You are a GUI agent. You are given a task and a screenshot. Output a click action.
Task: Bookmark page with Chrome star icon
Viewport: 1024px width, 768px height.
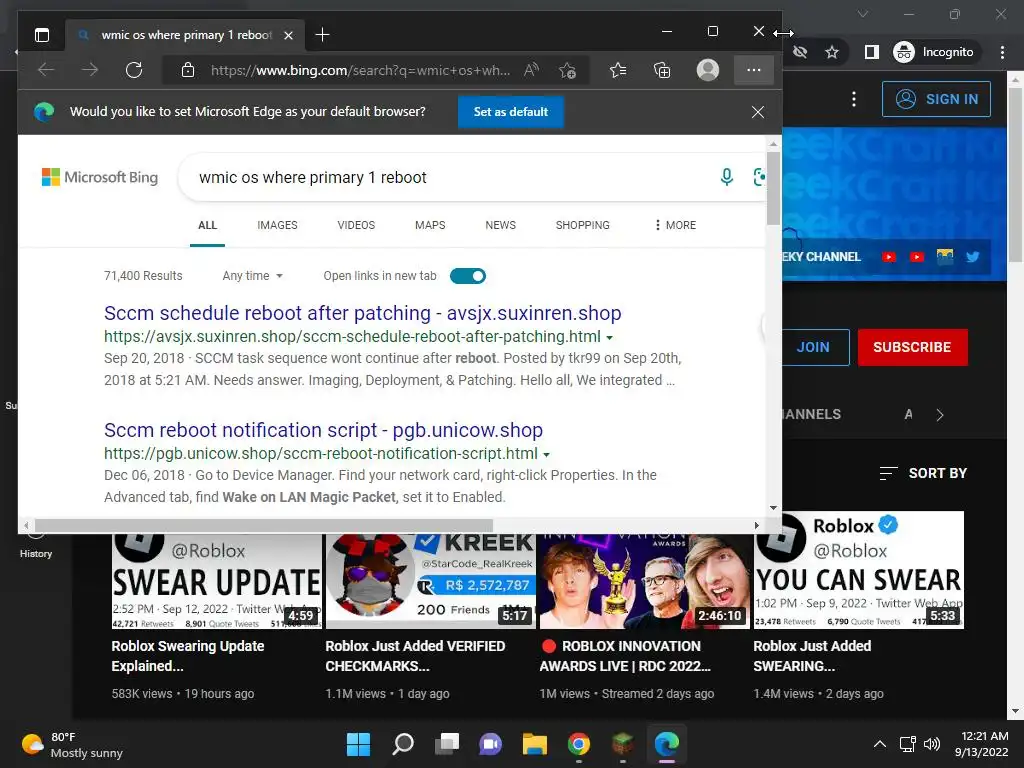coord(831,52)
